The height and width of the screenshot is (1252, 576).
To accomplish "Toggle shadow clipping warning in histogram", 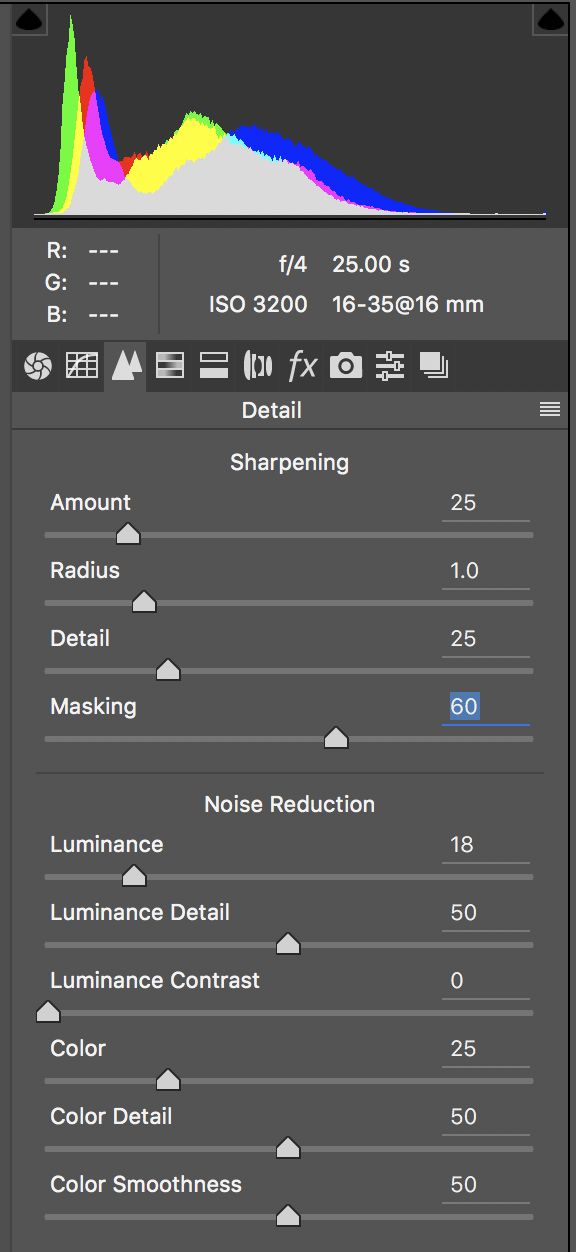I will (29, 20).
